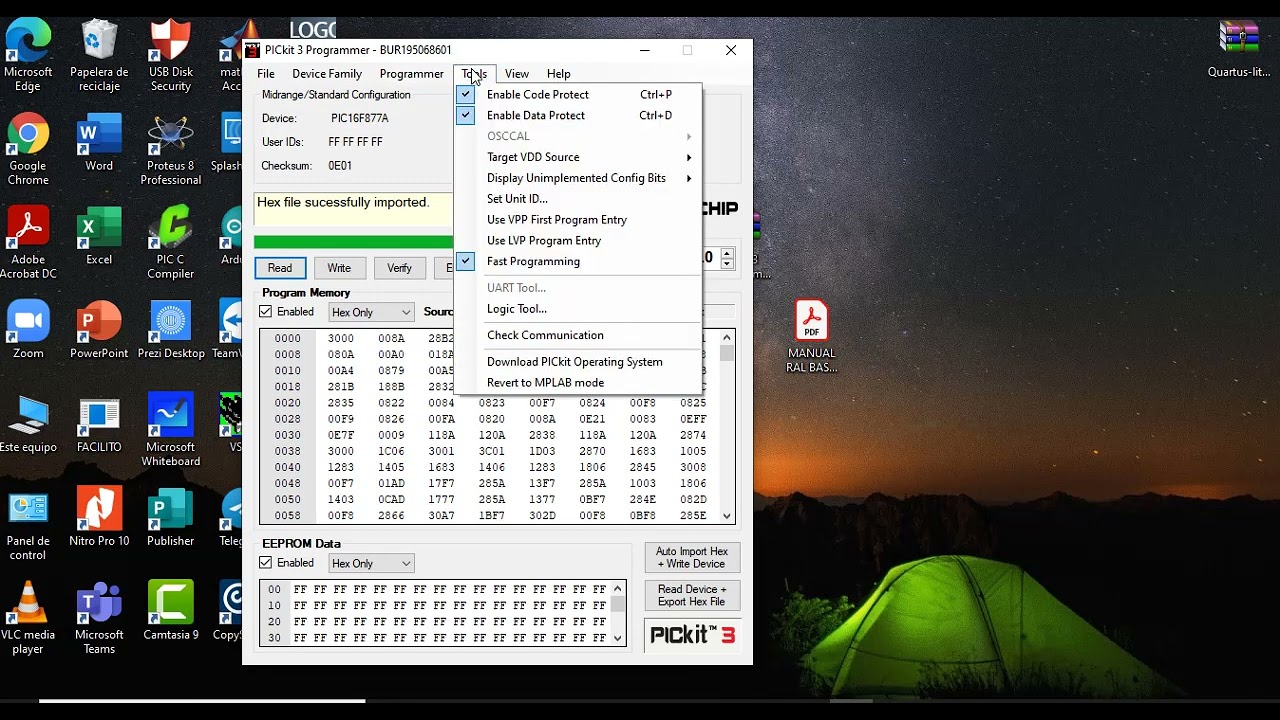Click the VDD voltage stepper arrows
This screenshot has height=720, width=1280.
728,258
